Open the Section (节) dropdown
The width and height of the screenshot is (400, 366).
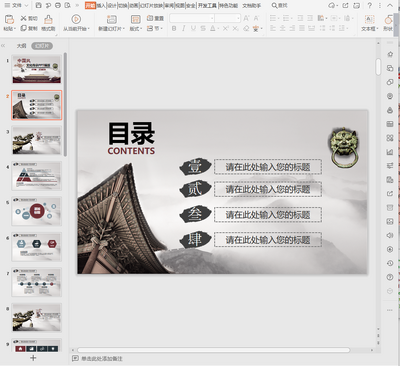tap(155, 29)
